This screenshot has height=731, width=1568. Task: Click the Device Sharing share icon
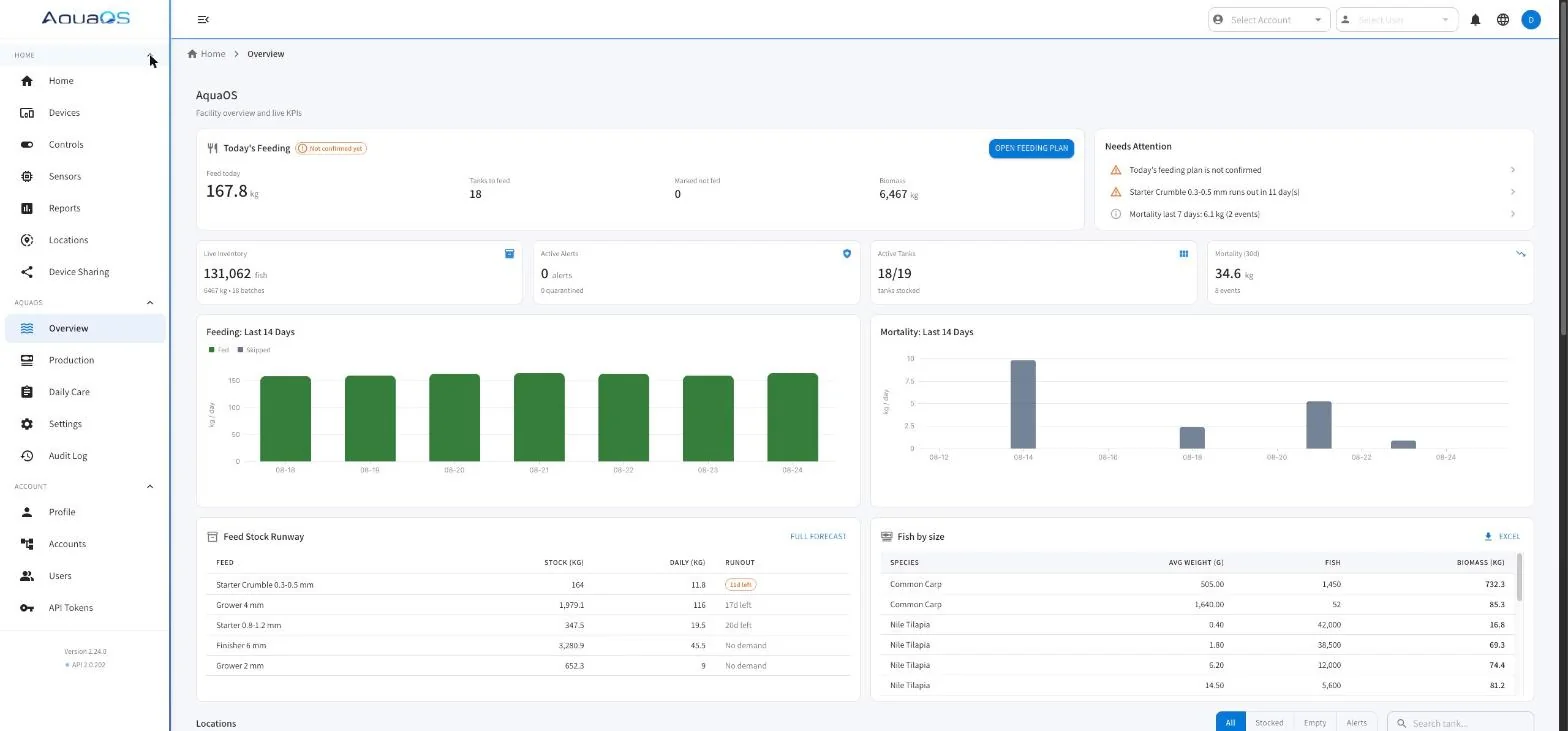[27, 272]
